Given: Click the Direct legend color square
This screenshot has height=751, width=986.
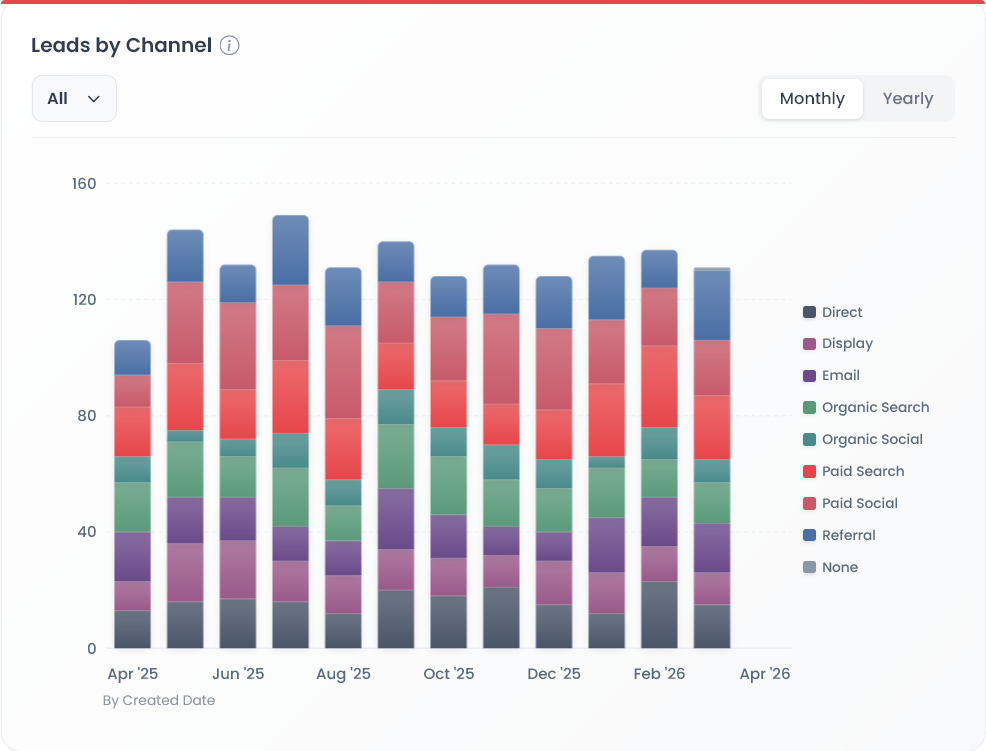Looking at the screenshot, I should 807,312.
